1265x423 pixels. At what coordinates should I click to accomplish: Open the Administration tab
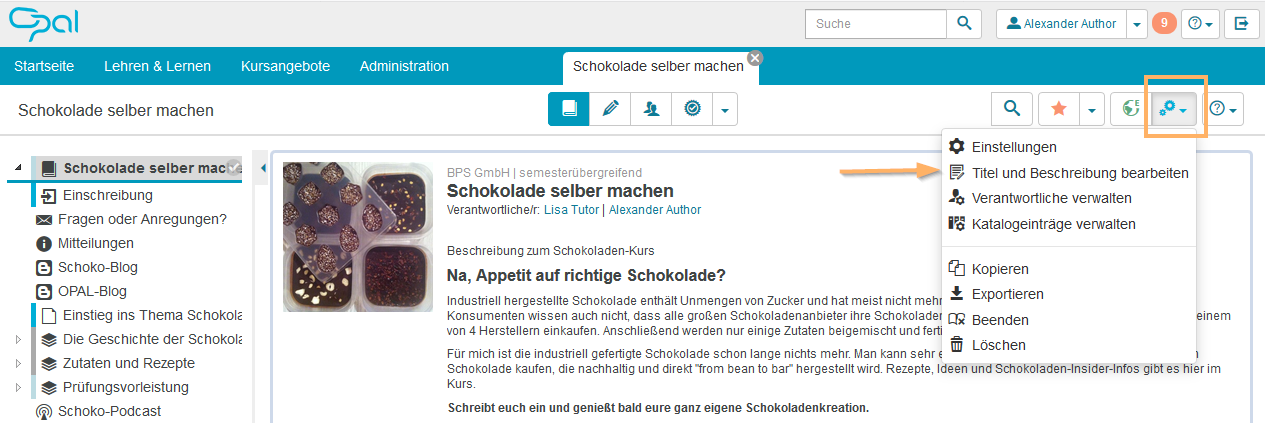point(404,66)
